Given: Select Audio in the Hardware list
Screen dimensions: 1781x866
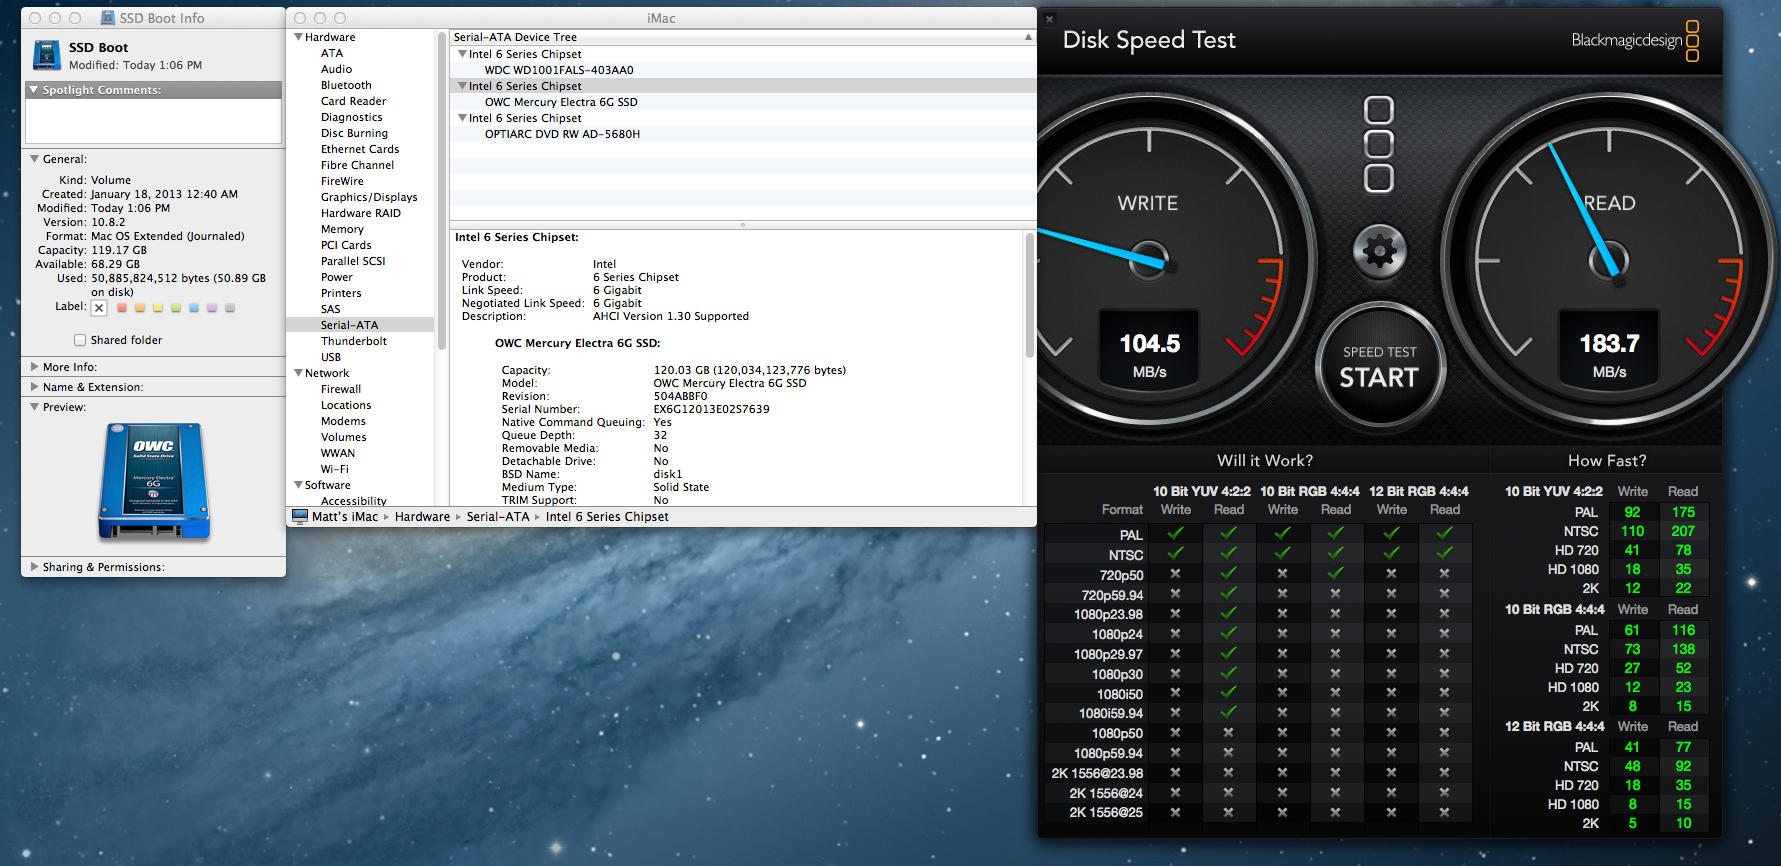Looking at the screenshot, I should 336,69.
